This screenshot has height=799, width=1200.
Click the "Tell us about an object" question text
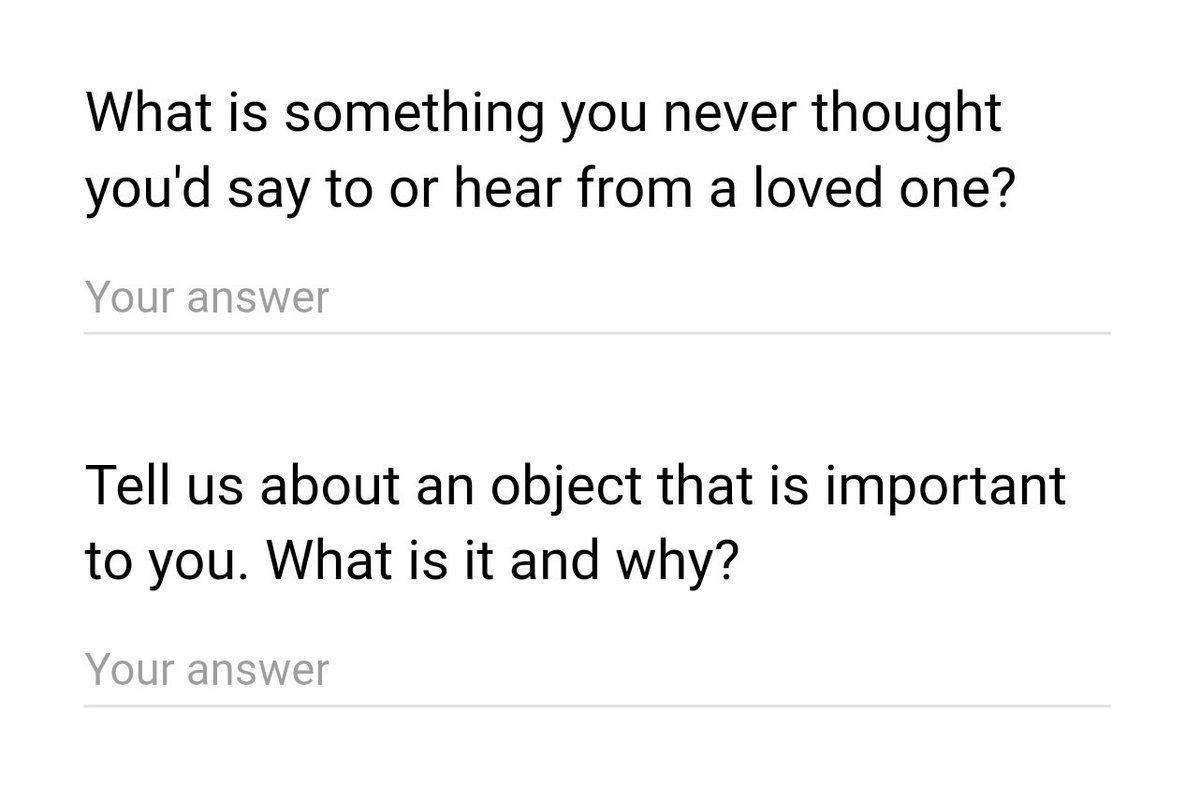tap(575, 486)
